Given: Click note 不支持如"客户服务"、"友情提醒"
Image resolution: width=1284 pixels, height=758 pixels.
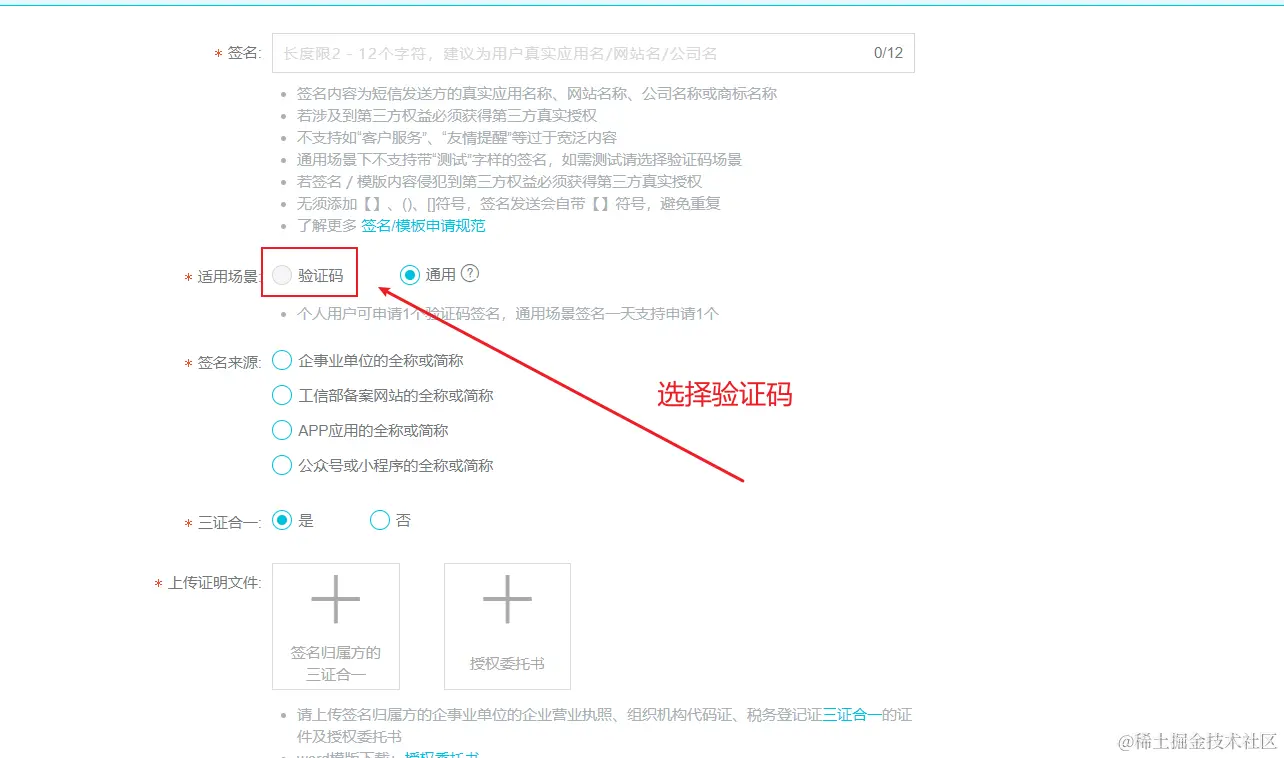Looking at the screenshot, I should (x=457, y=138).
